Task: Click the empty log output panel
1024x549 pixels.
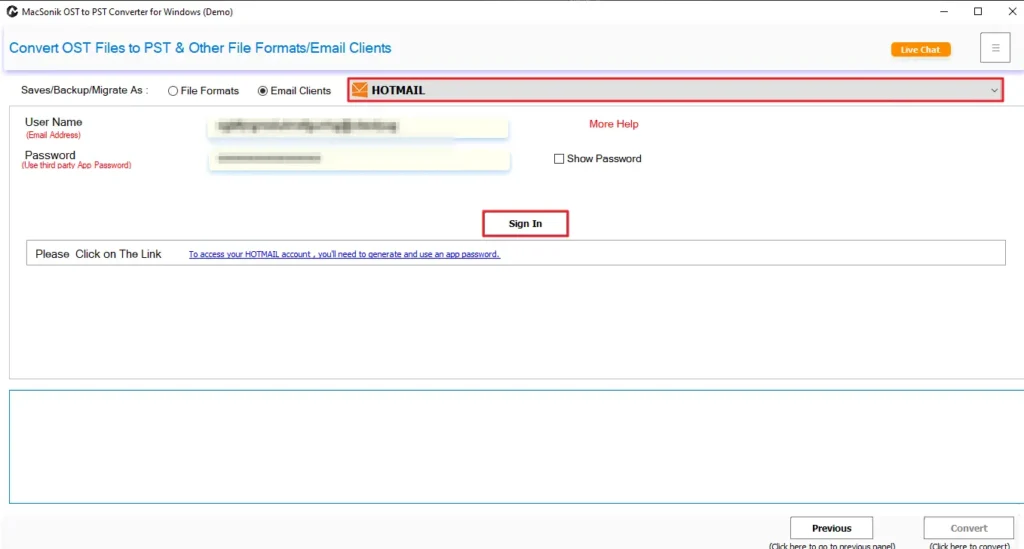Action: coord(516,447)
